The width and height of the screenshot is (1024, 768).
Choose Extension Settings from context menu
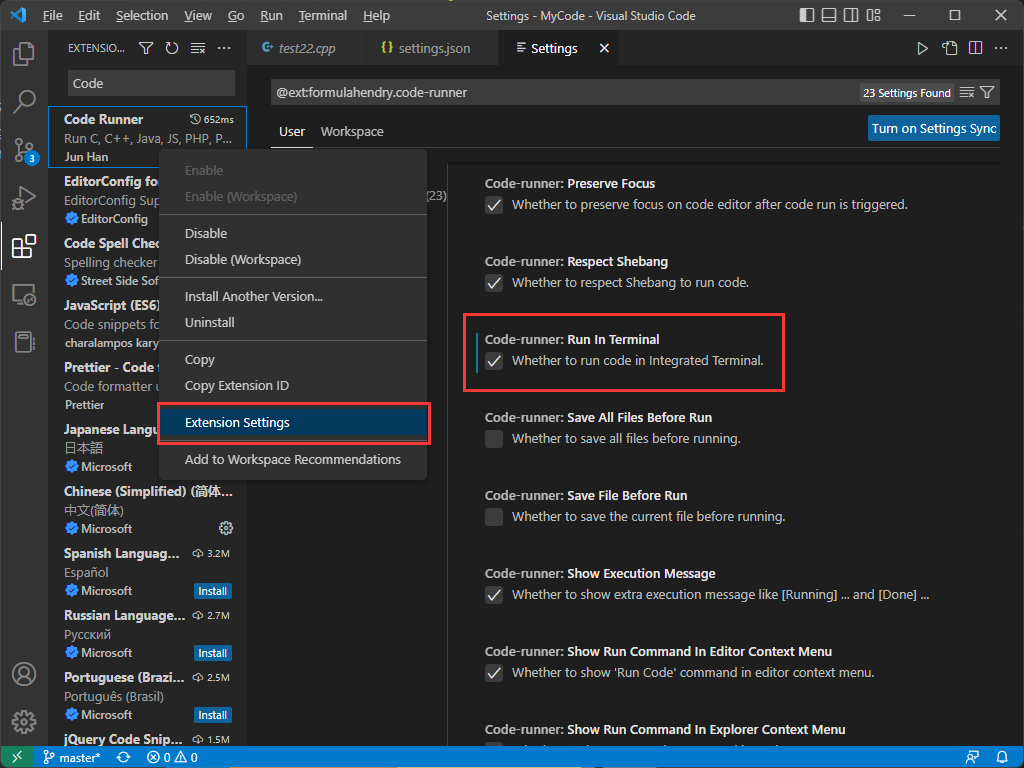click(x=293, y=423)
